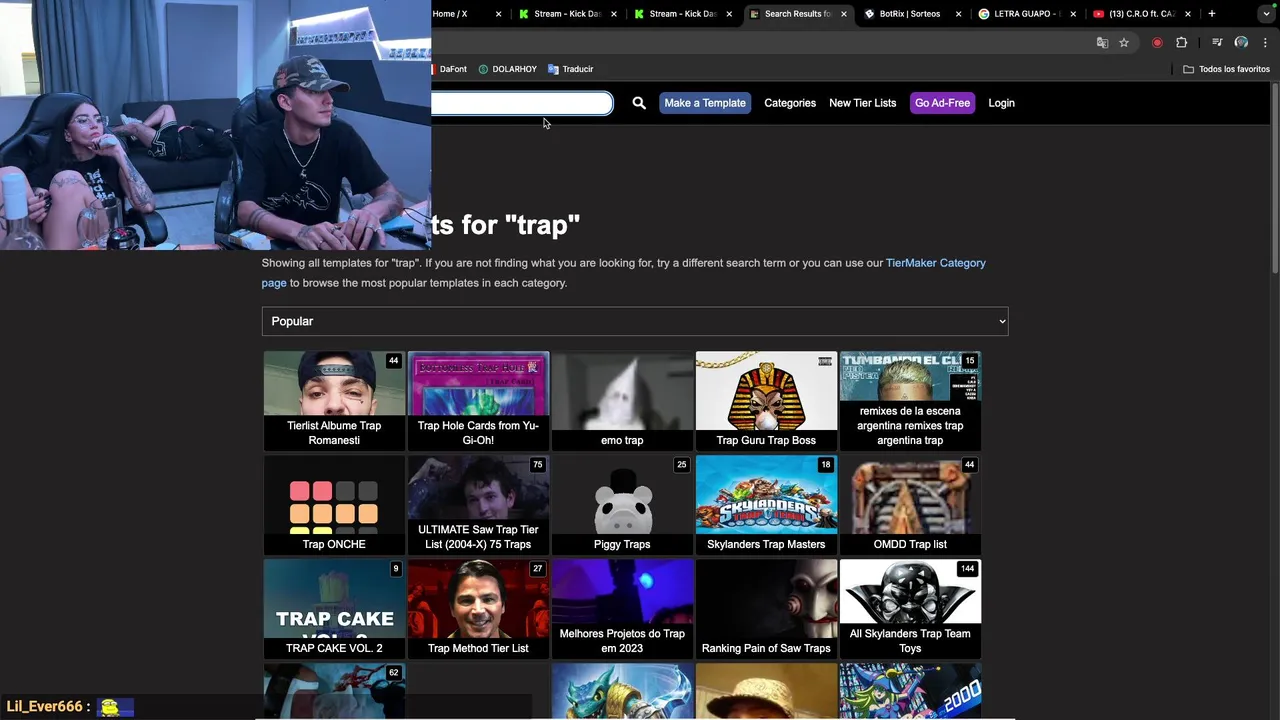Open the DaFont bookmark

coord(451,69)
